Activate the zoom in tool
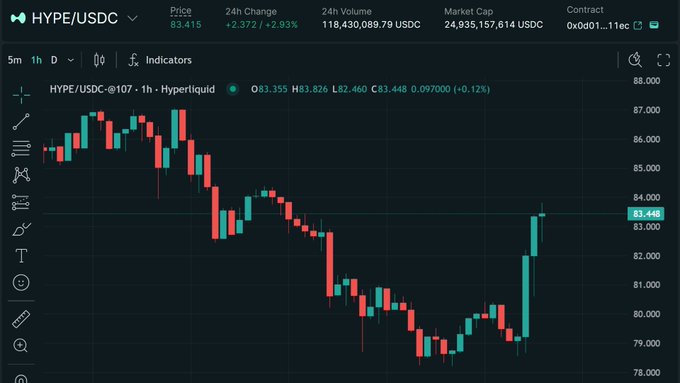 pos(20,345)
